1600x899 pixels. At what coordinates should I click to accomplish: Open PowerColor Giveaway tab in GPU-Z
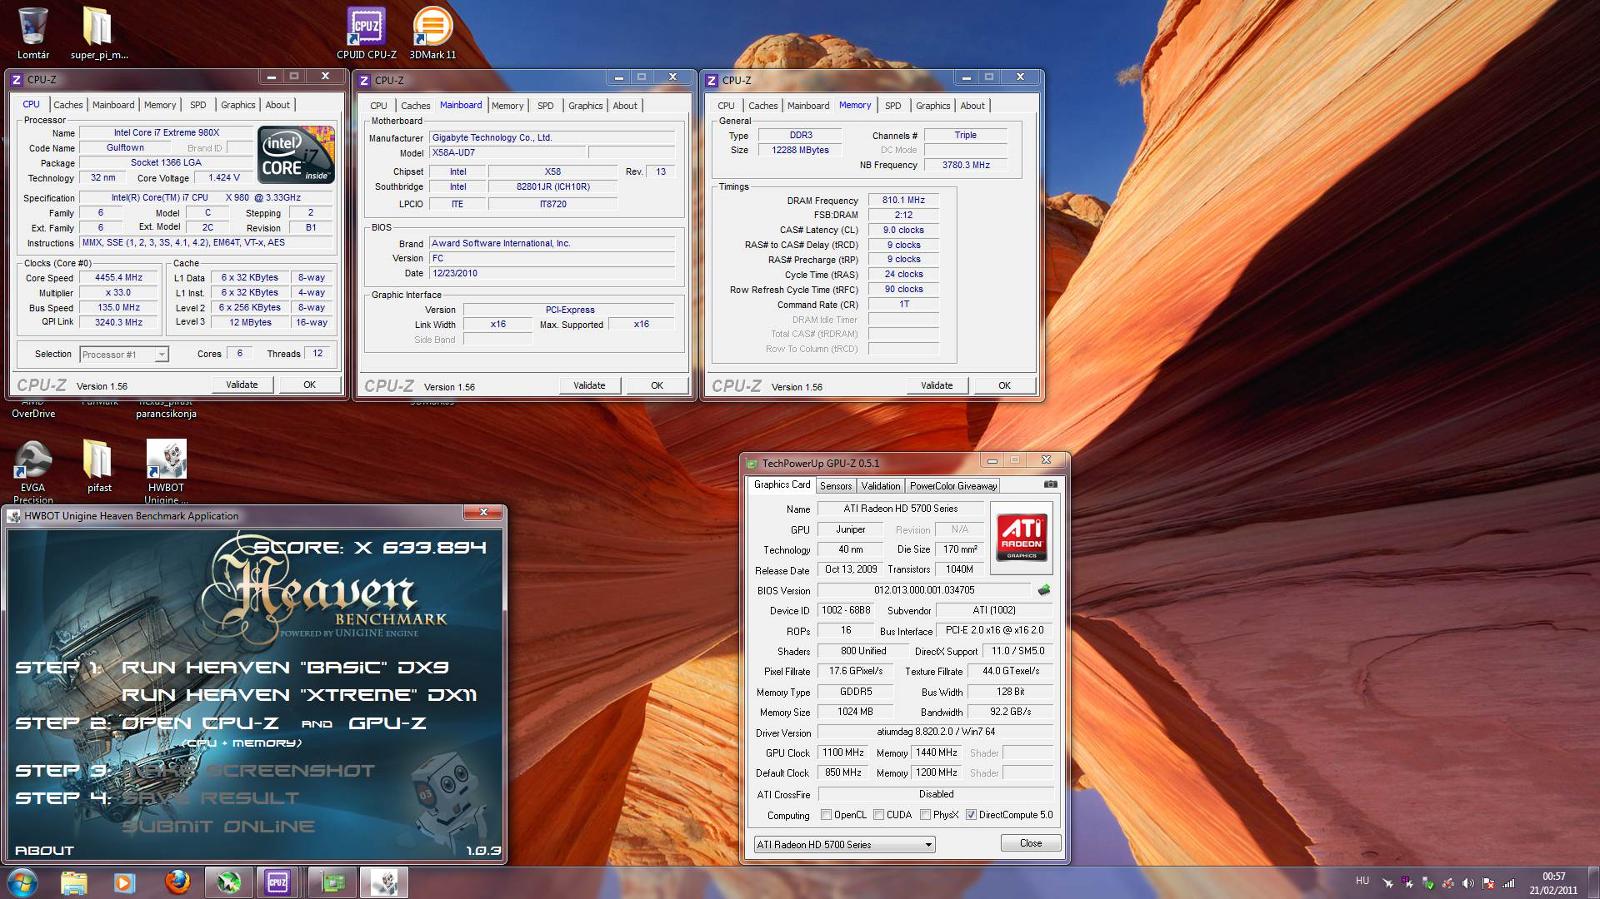tap(953, 486)
